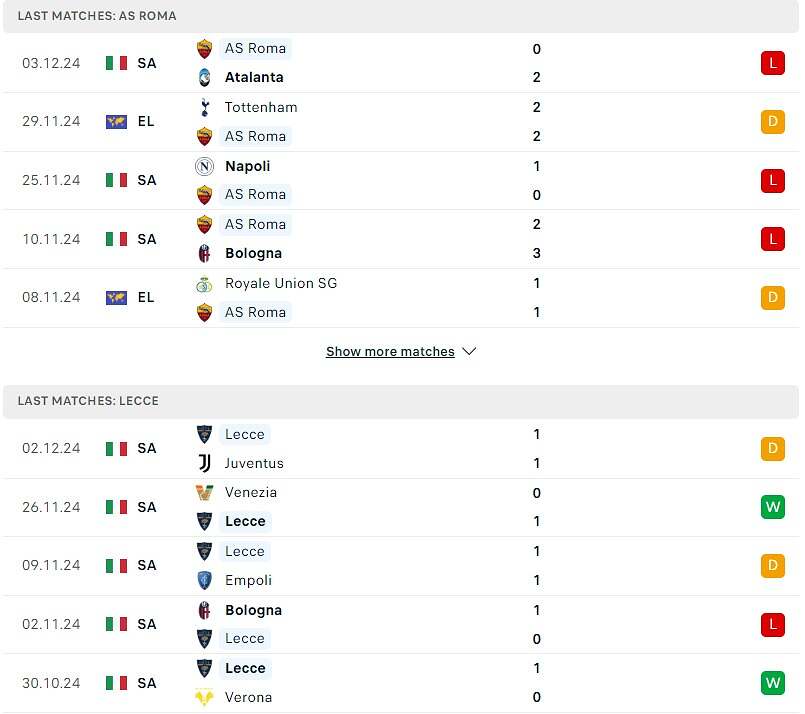Click the Royale Union SG crest
This screenshot has width=805, height=714.
204,284
